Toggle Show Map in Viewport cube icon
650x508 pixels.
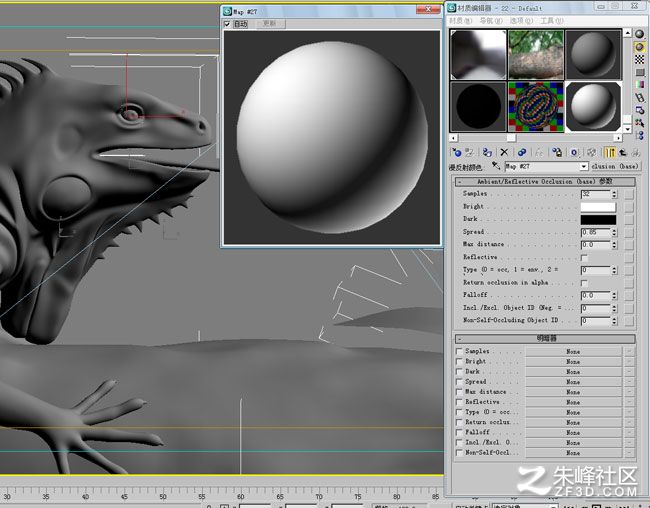592,152
